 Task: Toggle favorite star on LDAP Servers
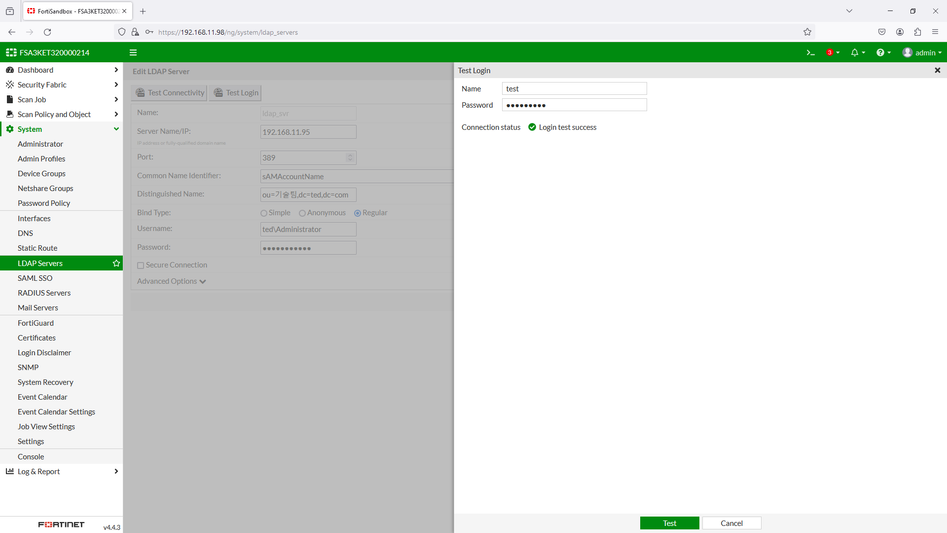(x=116, y=263)
